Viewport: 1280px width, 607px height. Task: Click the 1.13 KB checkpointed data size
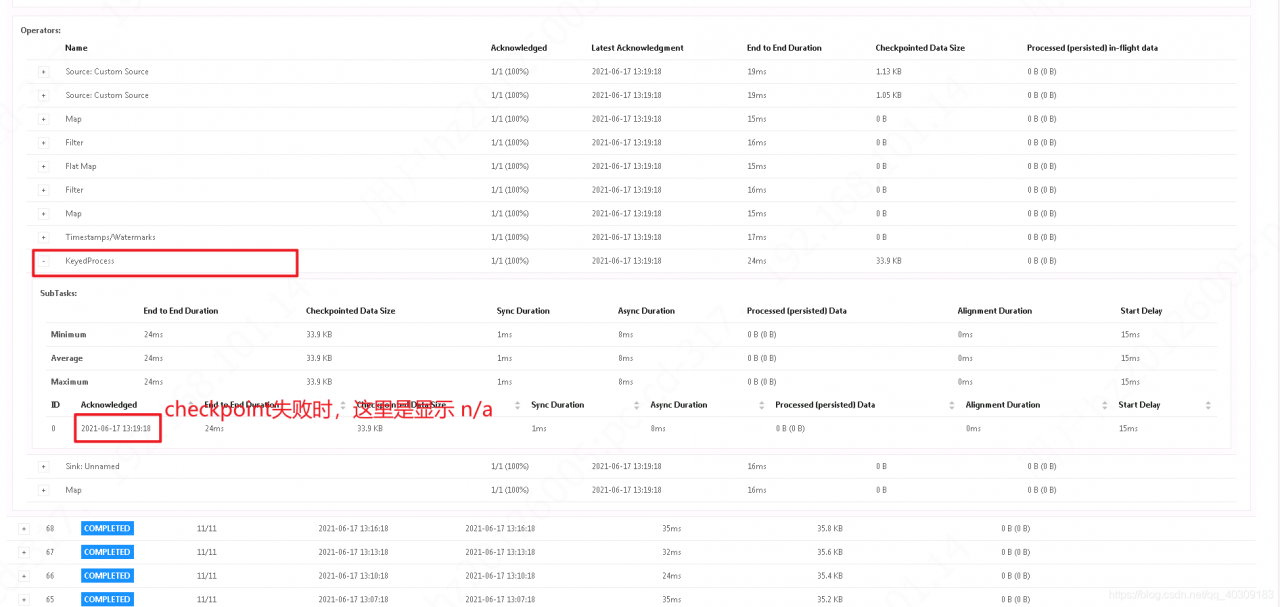pos(889,72)
